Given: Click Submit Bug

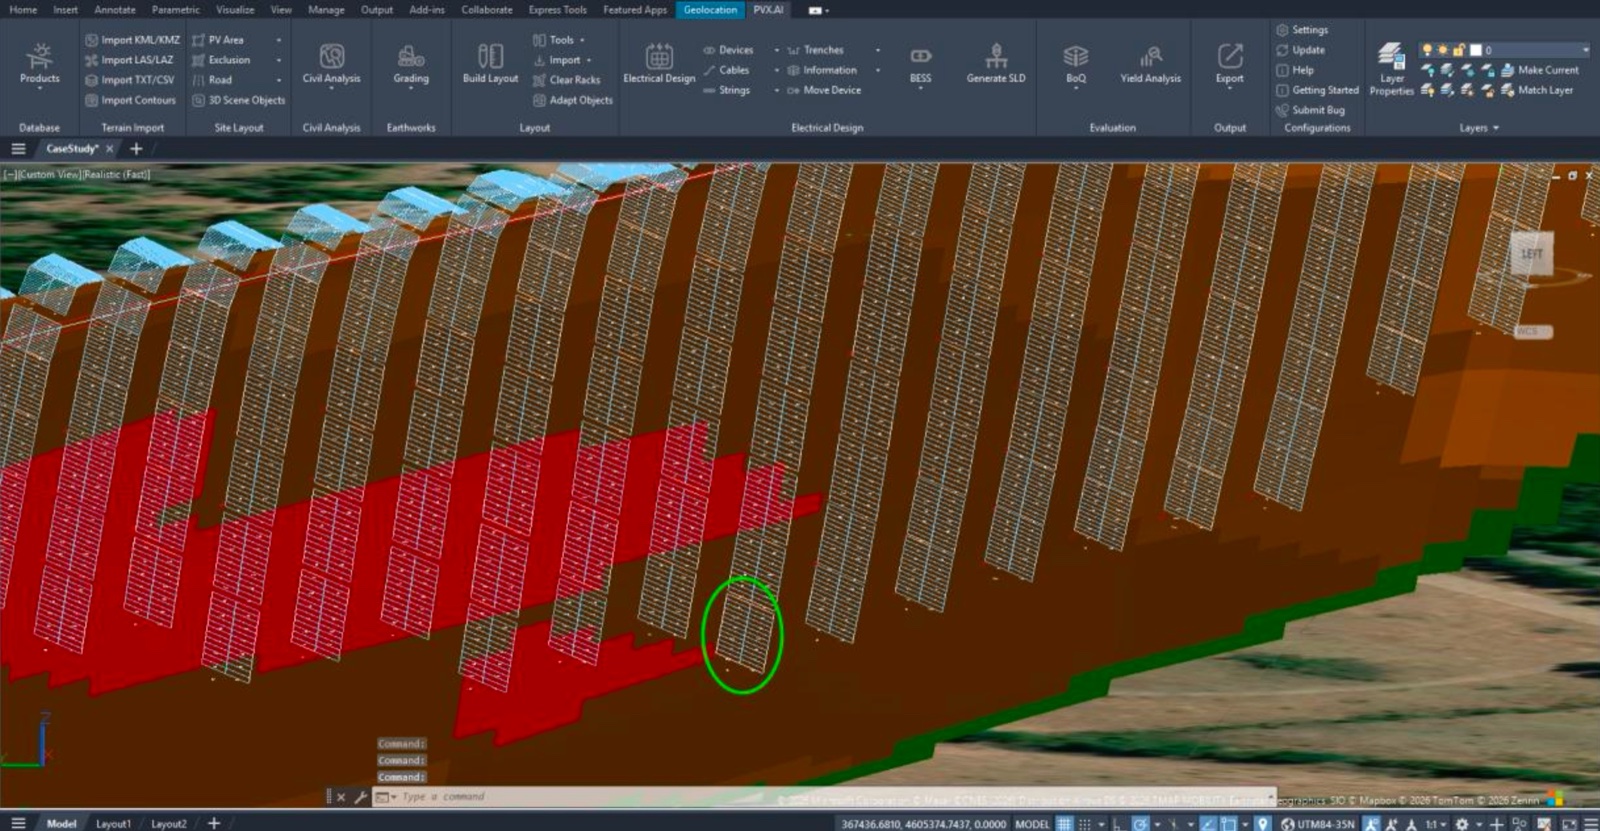Looking at the screenshot, I should tap(1310, 110).
